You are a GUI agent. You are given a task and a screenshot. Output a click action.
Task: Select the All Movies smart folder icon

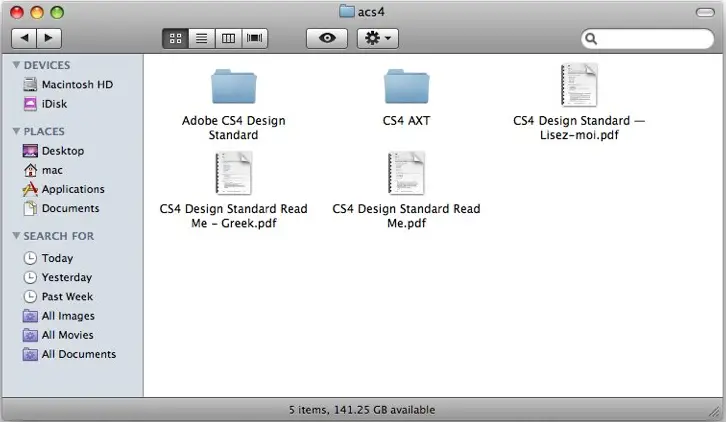[x=30, y=335]
